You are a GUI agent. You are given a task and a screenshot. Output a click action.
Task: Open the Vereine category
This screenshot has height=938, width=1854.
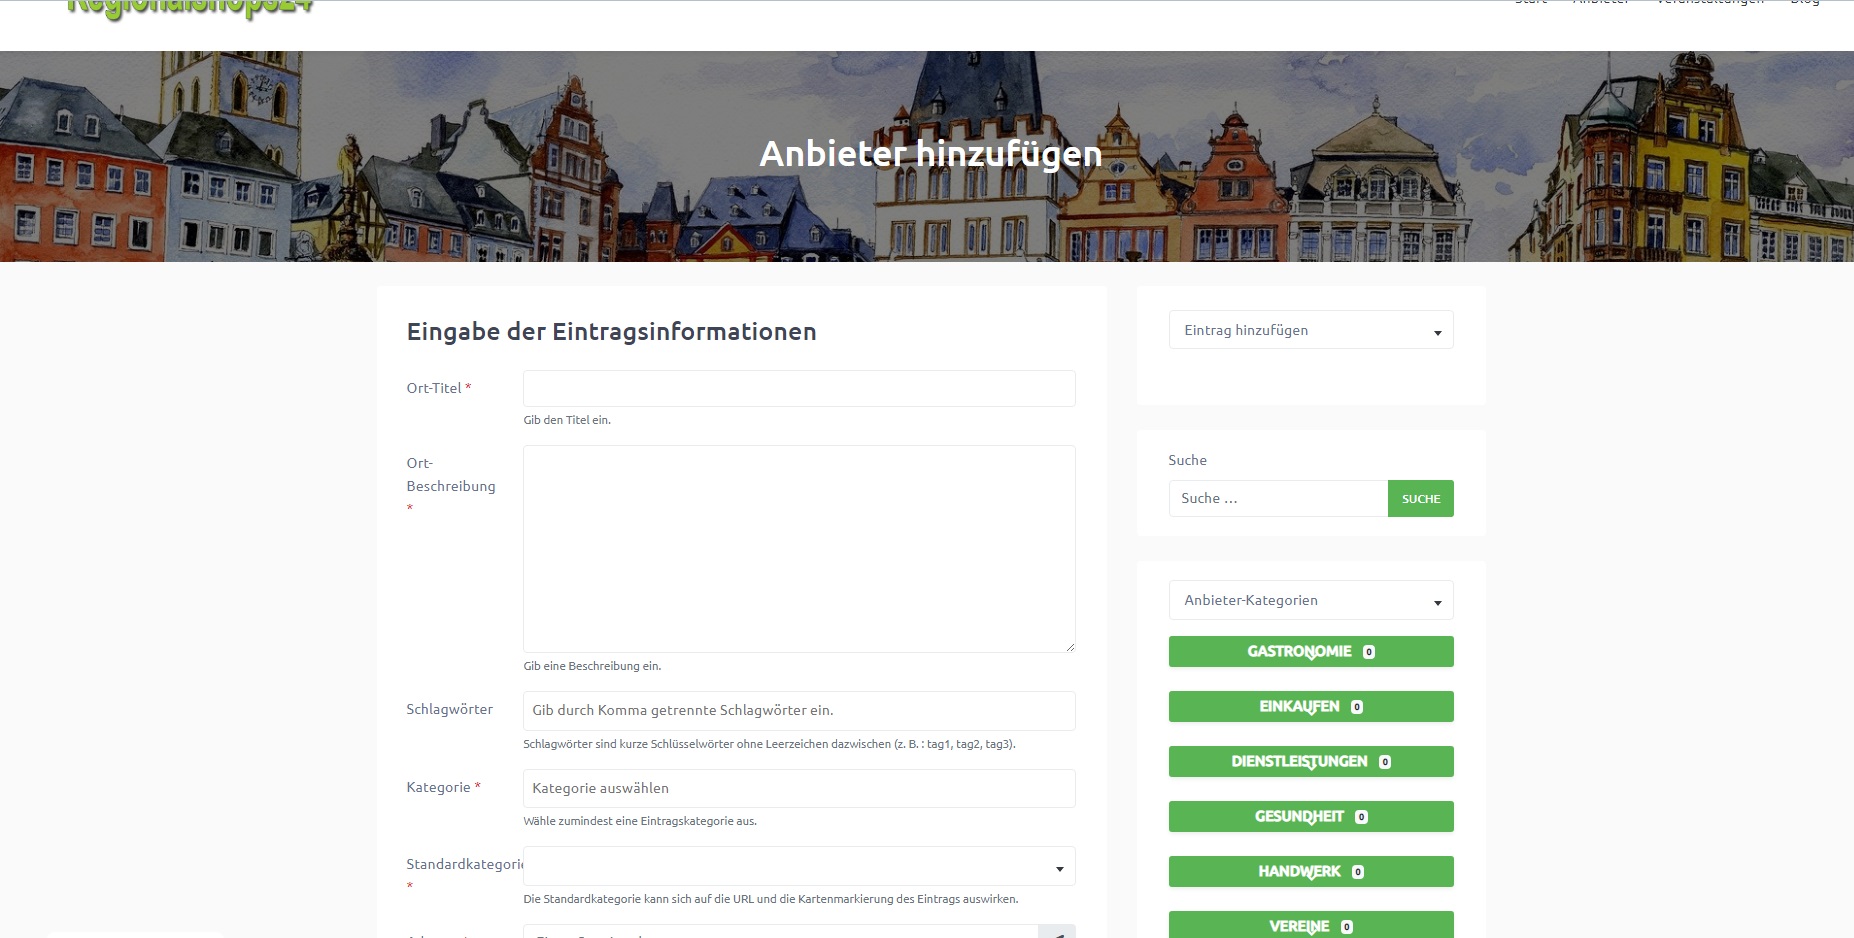[x=1298, y=925]
